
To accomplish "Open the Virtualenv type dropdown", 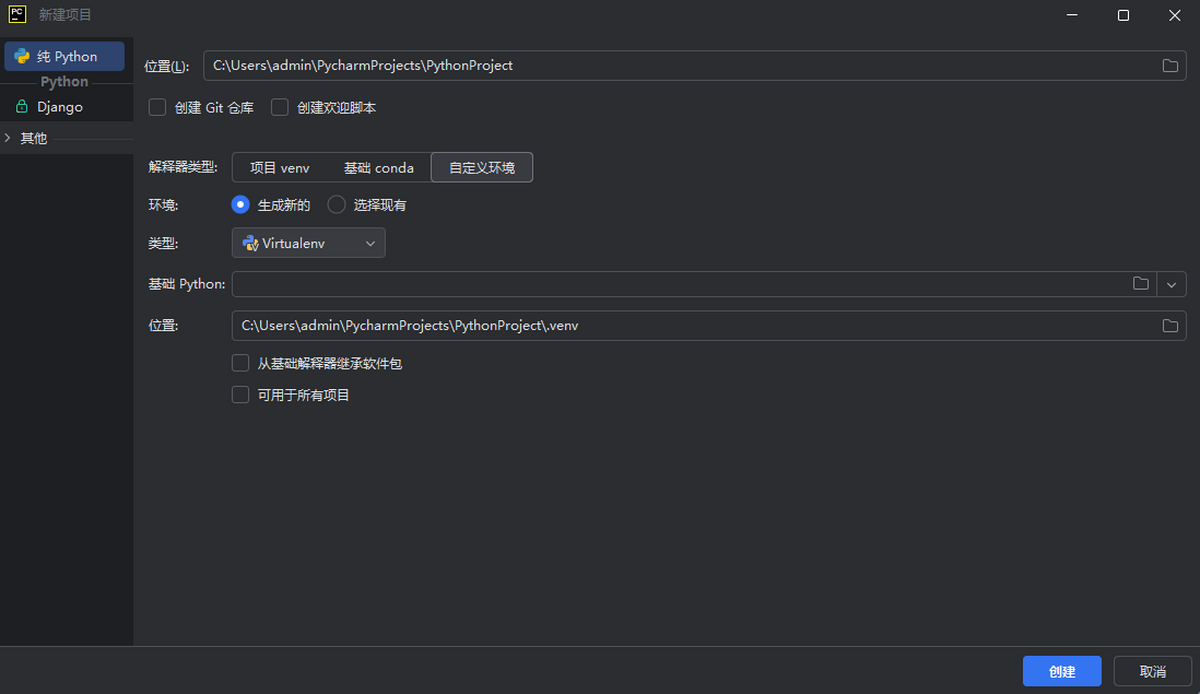I will pyautogui.click(x=308, y=243).
